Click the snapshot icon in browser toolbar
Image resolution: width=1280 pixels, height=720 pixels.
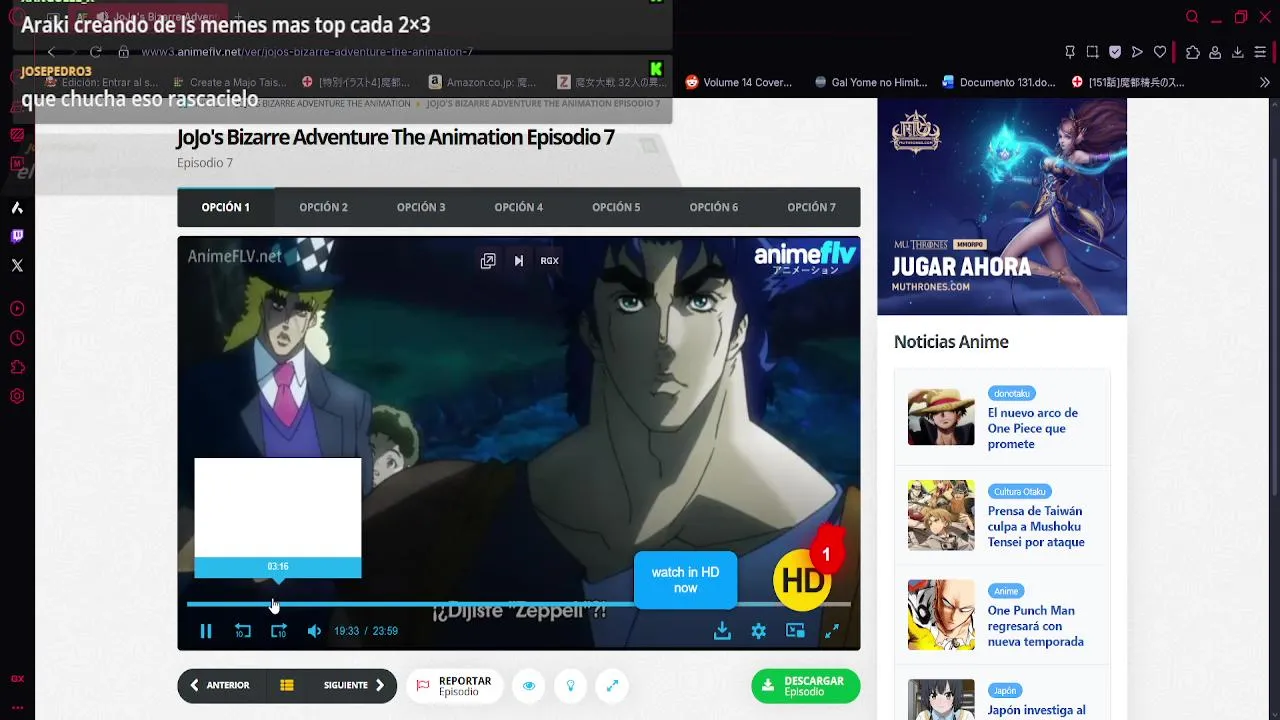click(x=1092, y=52)
